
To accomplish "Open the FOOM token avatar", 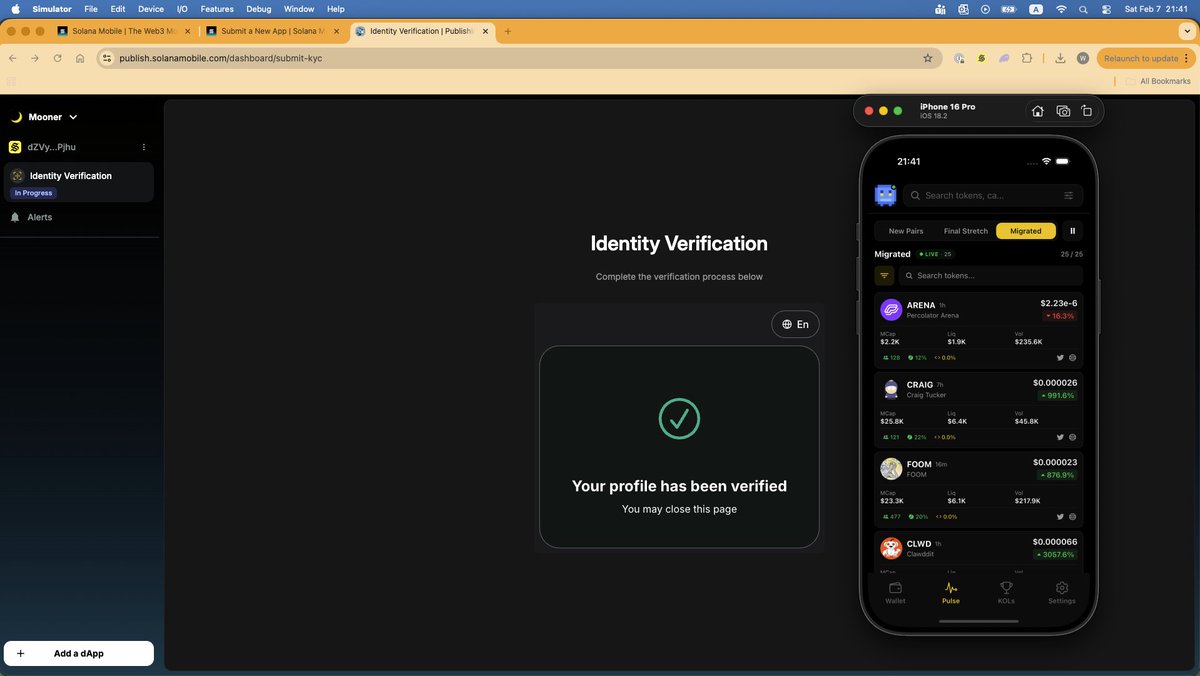I will 891,469.
